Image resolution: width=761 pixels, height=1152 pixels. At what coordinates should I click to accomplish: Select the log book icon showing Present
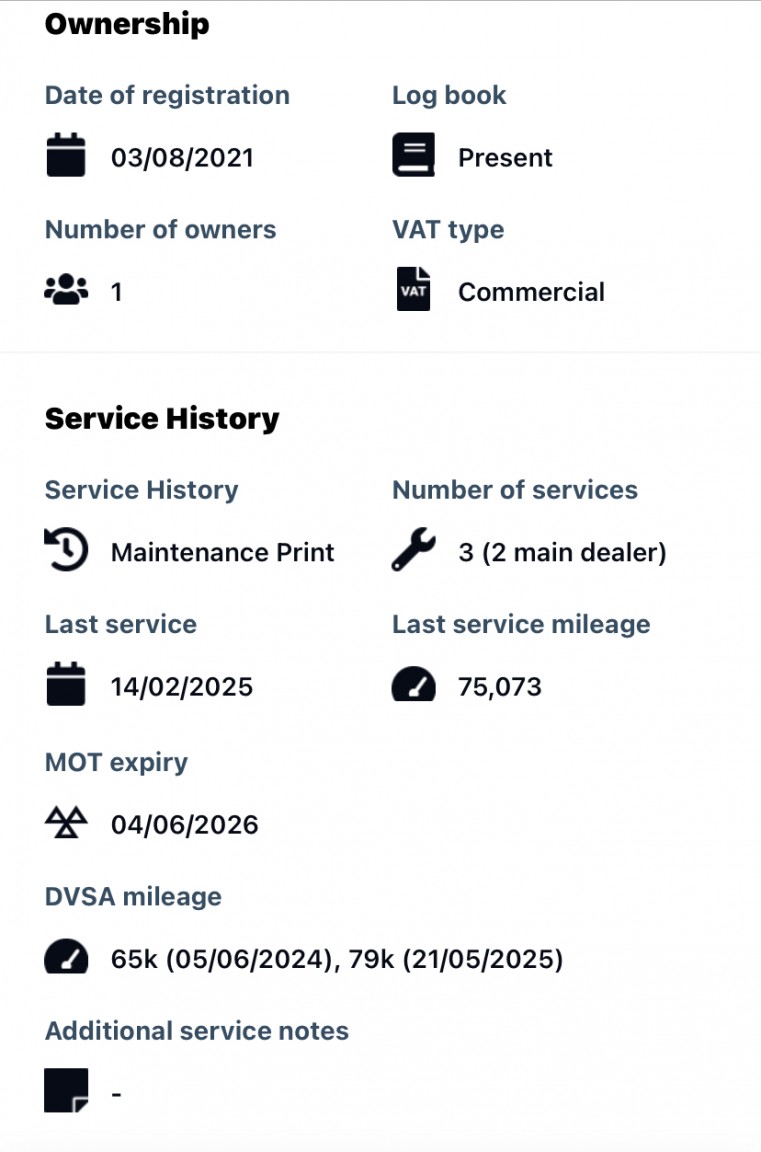(x=412, y=156)
